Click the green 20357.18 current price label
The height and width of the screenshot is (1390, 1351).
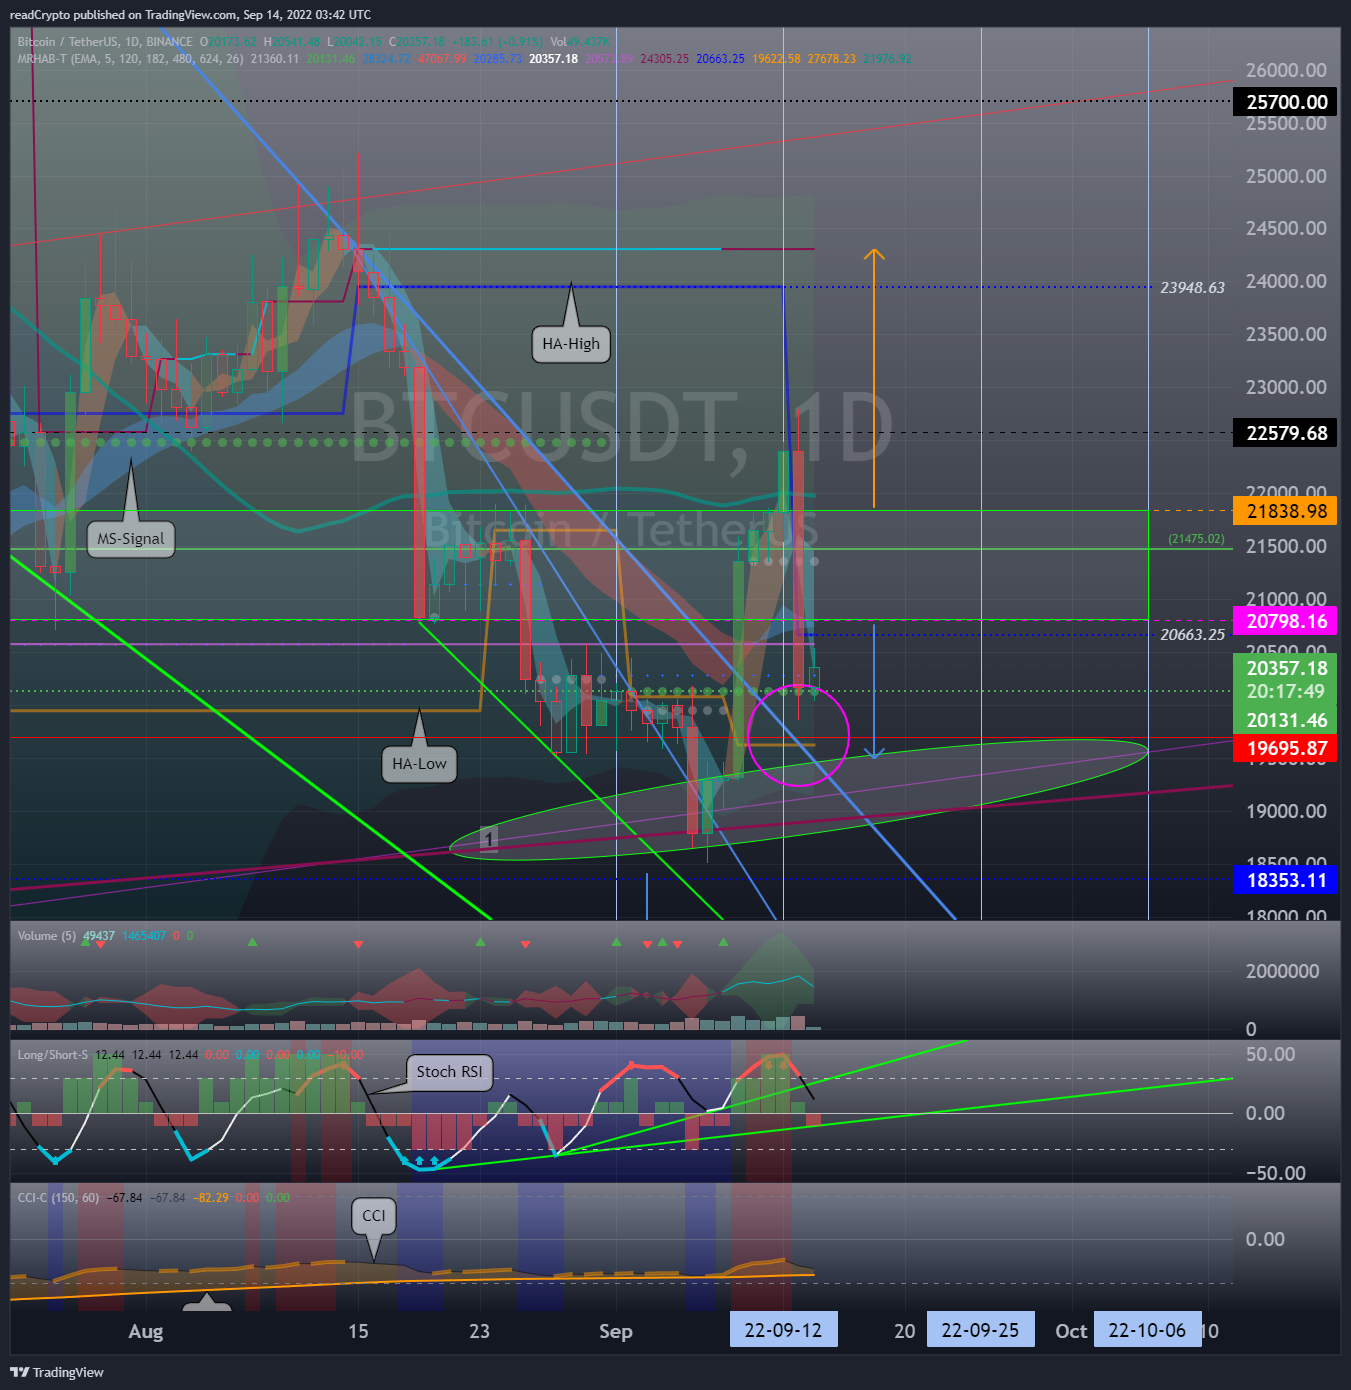pyautogui.click(x=1286, y=668)
